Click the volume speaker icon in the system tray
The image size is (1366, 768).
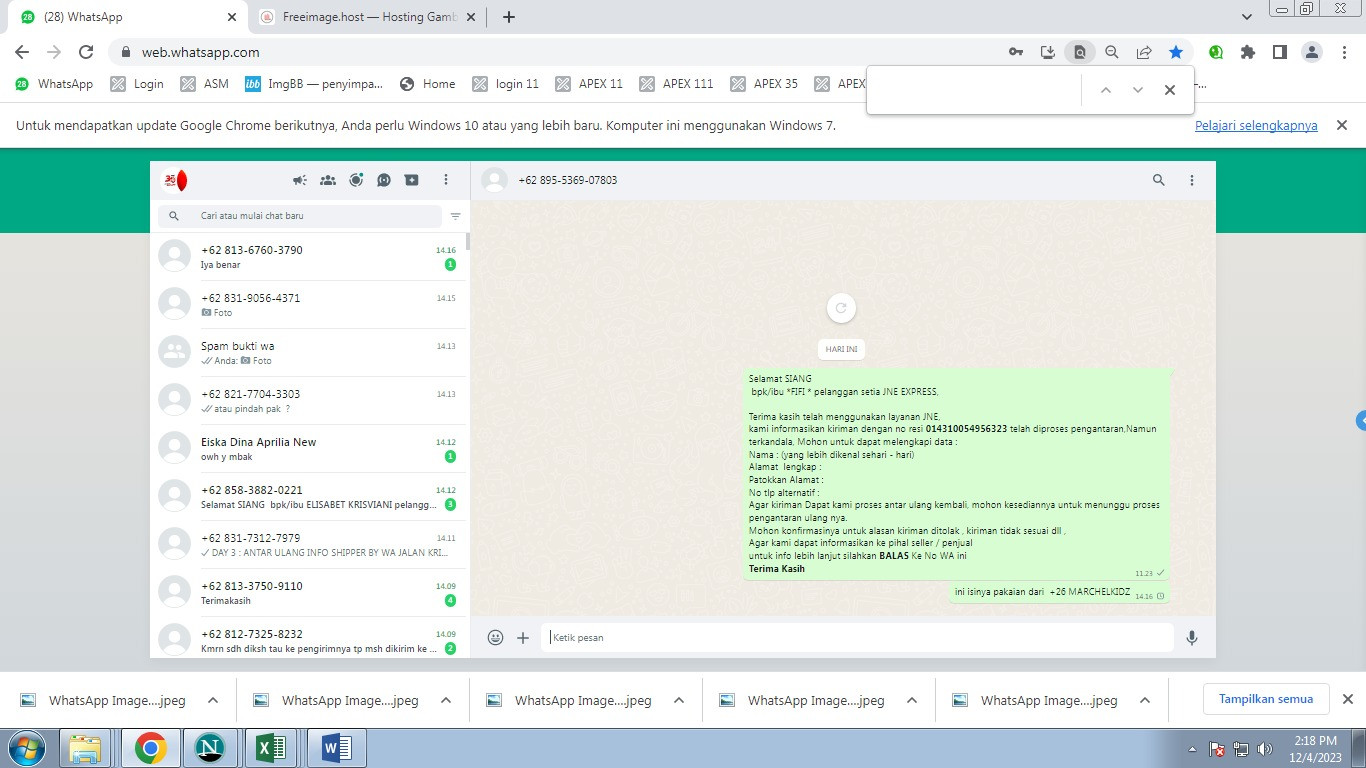[1265, 749]
